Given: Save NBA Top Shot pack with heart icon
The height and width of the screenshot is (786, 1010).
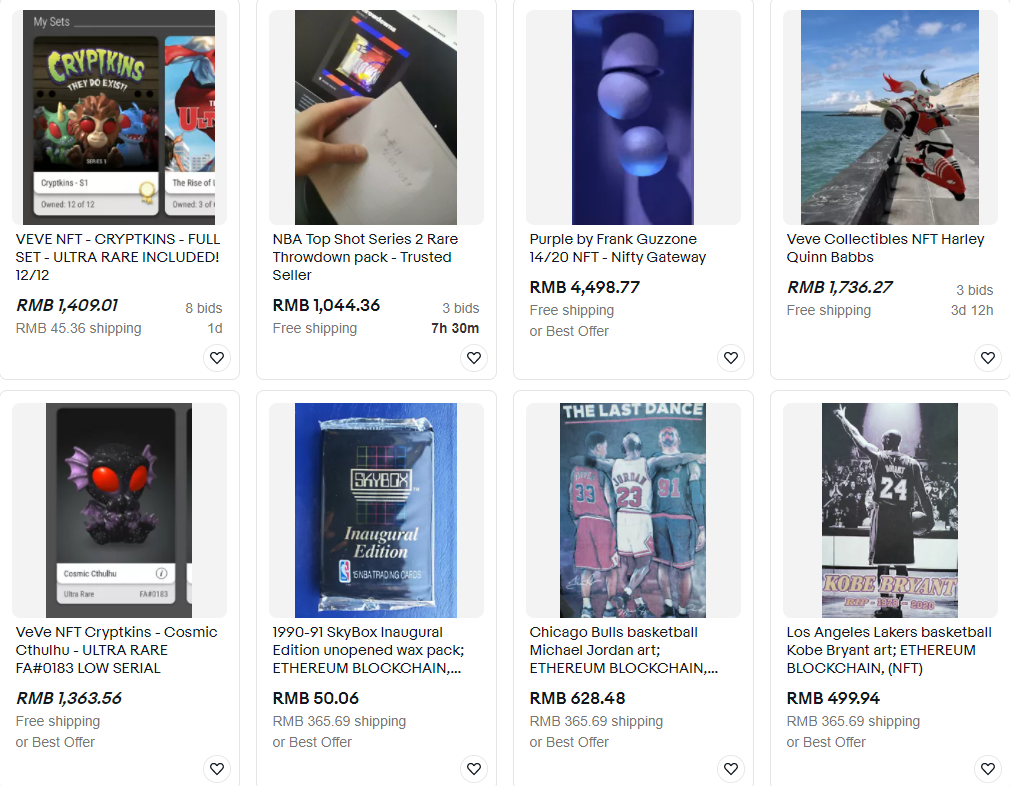Looking at the screenshot, I should tap(474, 358).
